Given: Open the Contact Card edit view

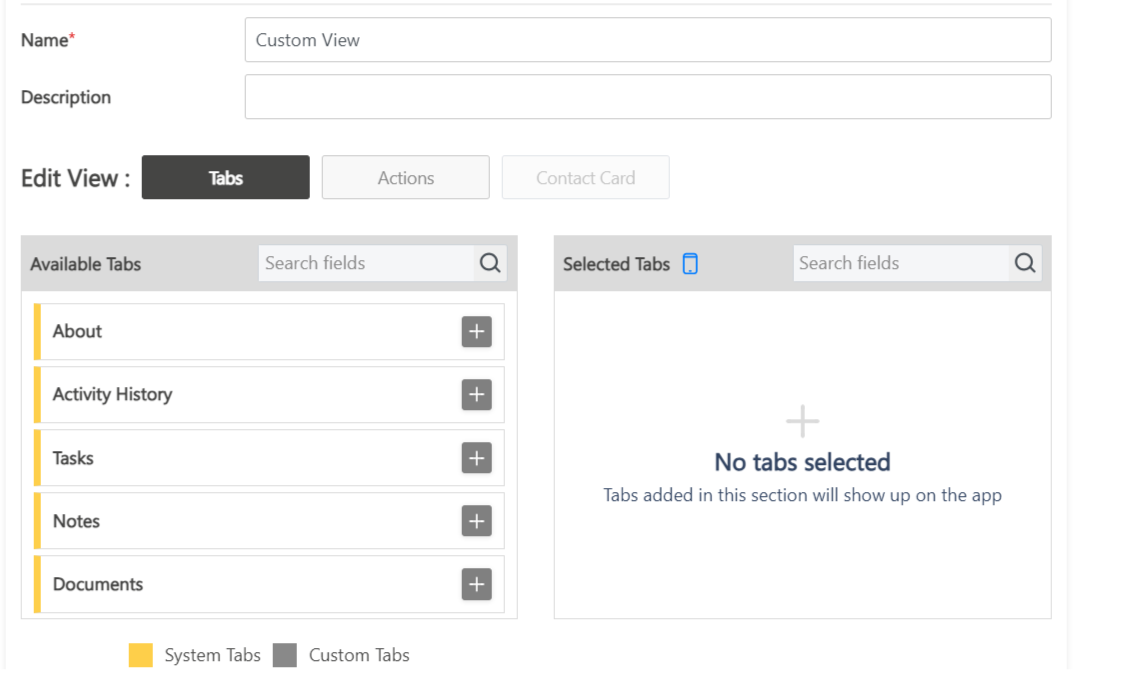Looking at the screenshot, I should tap(585, 178).
